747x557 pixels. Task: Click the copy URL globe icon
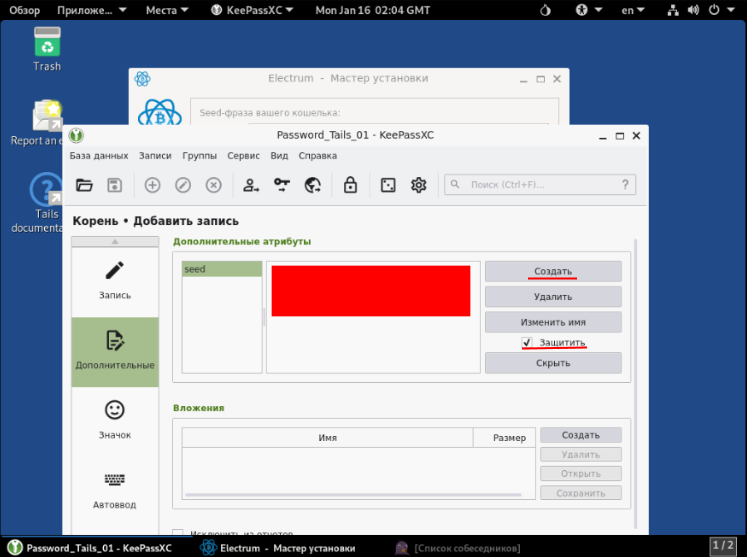[x=312, y=185]
